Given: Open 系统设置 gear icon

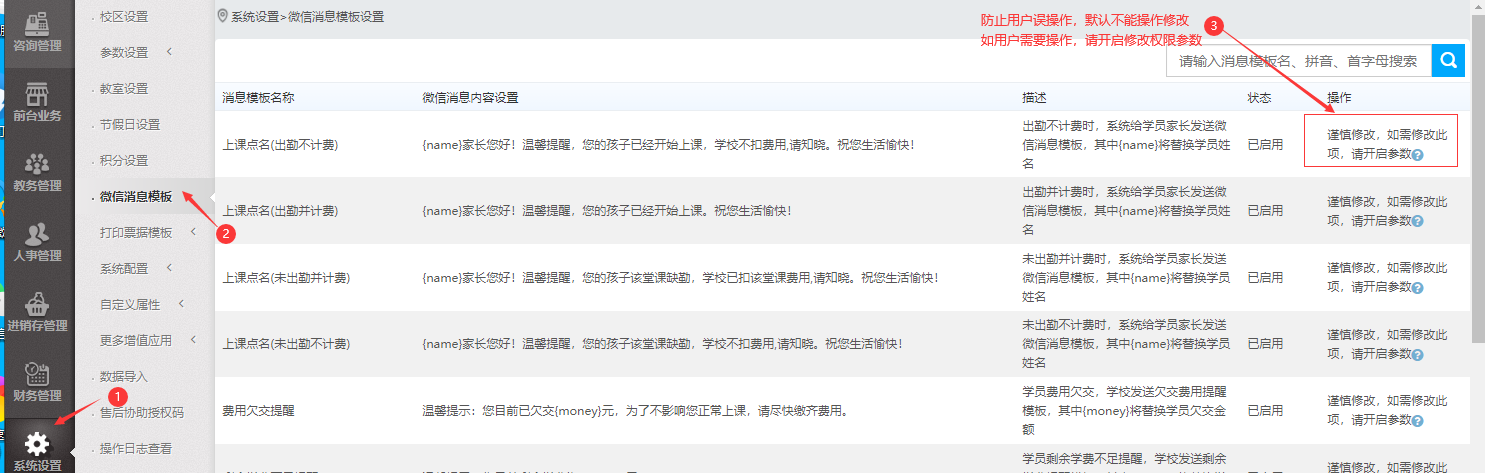Looking at the screenshot, I should (x=37, y=443).
